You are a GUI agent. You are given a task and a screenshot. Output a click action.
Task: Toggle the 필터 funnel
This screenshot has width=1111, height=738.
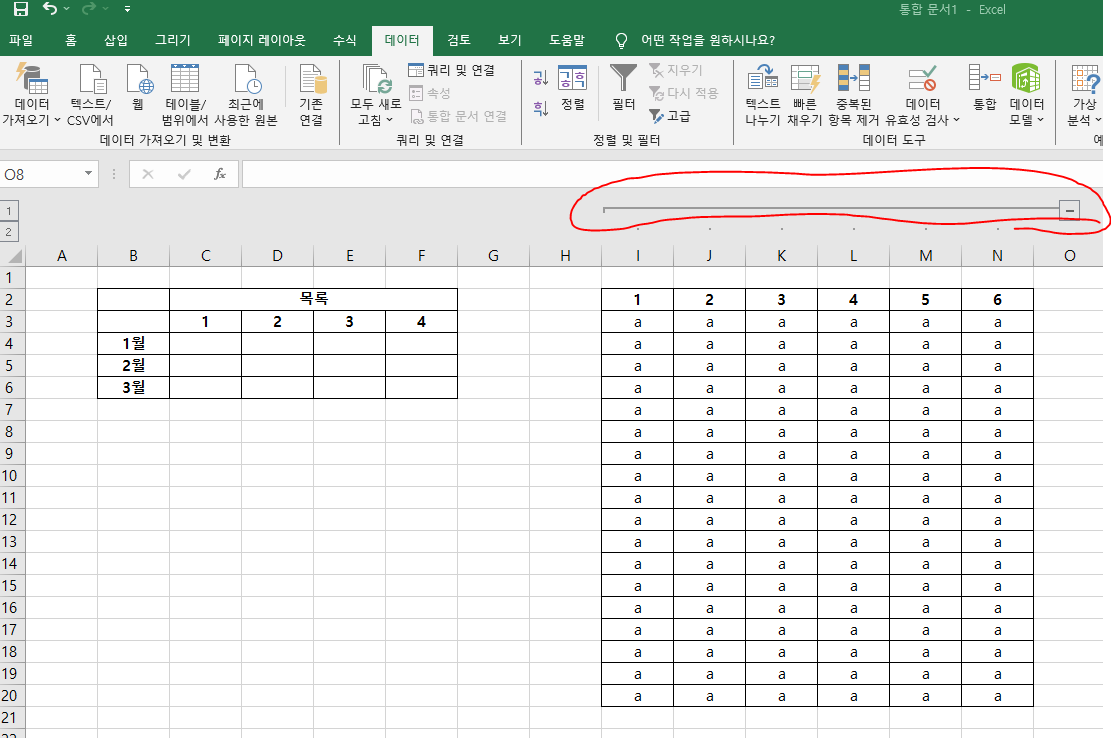tap(624, 88)
